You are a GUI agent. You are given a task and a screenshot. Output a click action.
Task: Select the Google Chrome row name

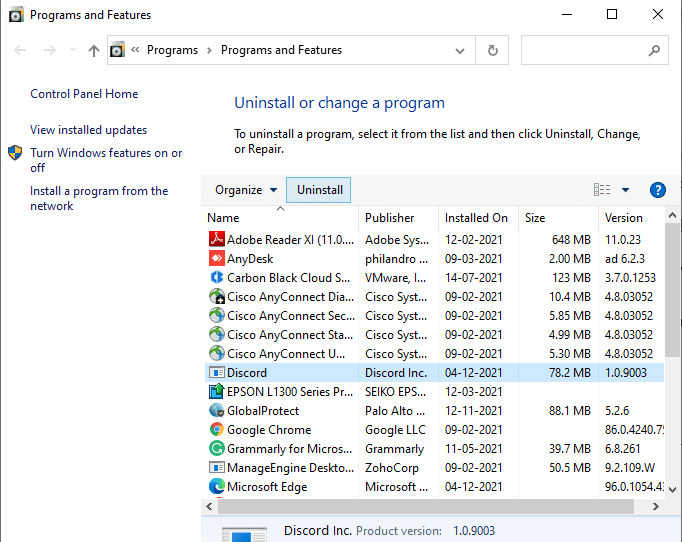click(x=269, y=430)
